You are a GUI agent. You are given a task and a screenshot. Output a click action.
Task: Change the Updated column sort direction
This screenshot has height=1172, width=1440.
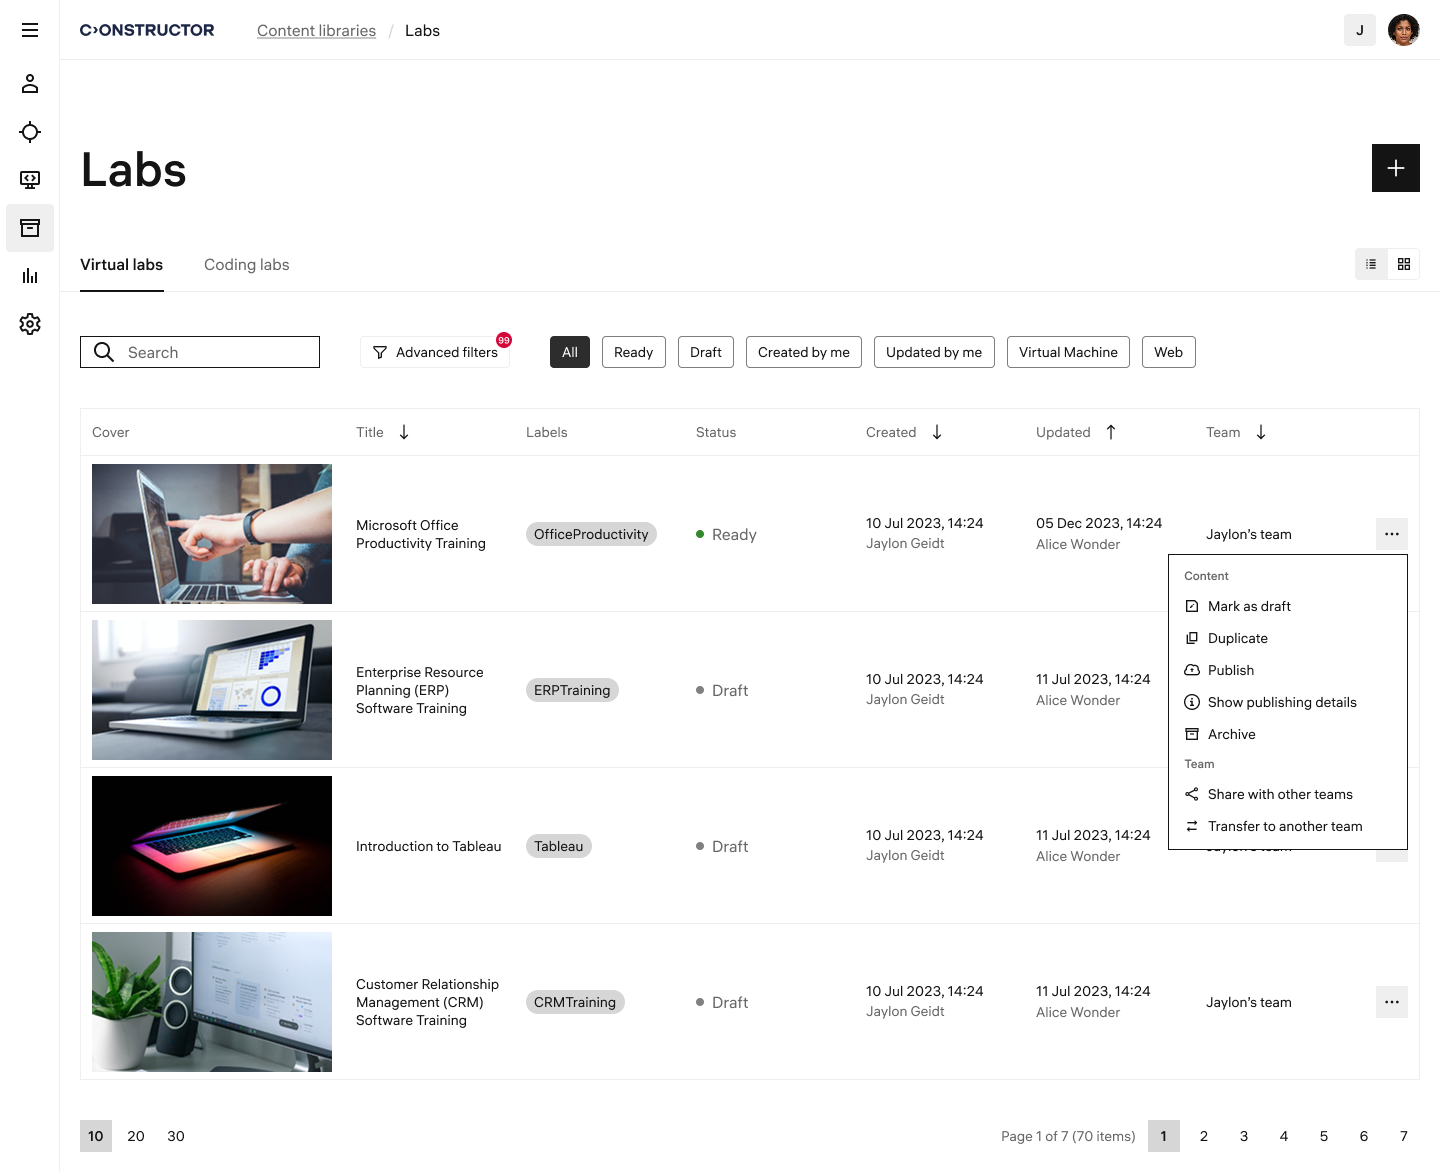point(1111,432)
